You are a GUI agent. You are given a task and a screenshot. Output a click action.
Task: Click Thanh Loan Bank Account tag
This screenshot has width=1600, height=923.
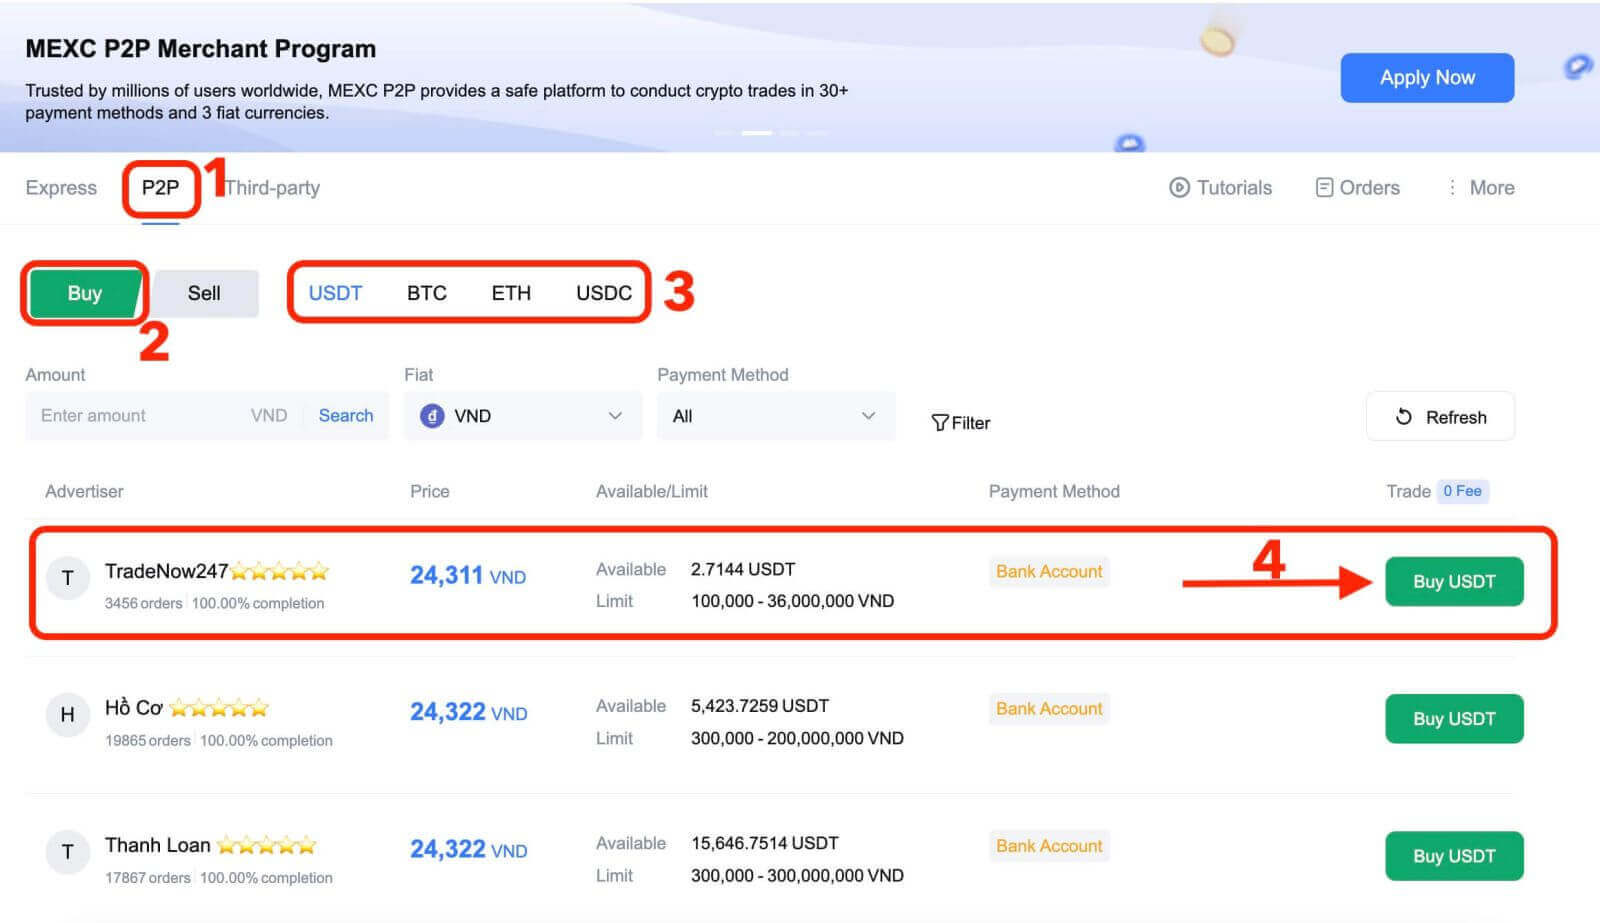tap(1049, 845)
